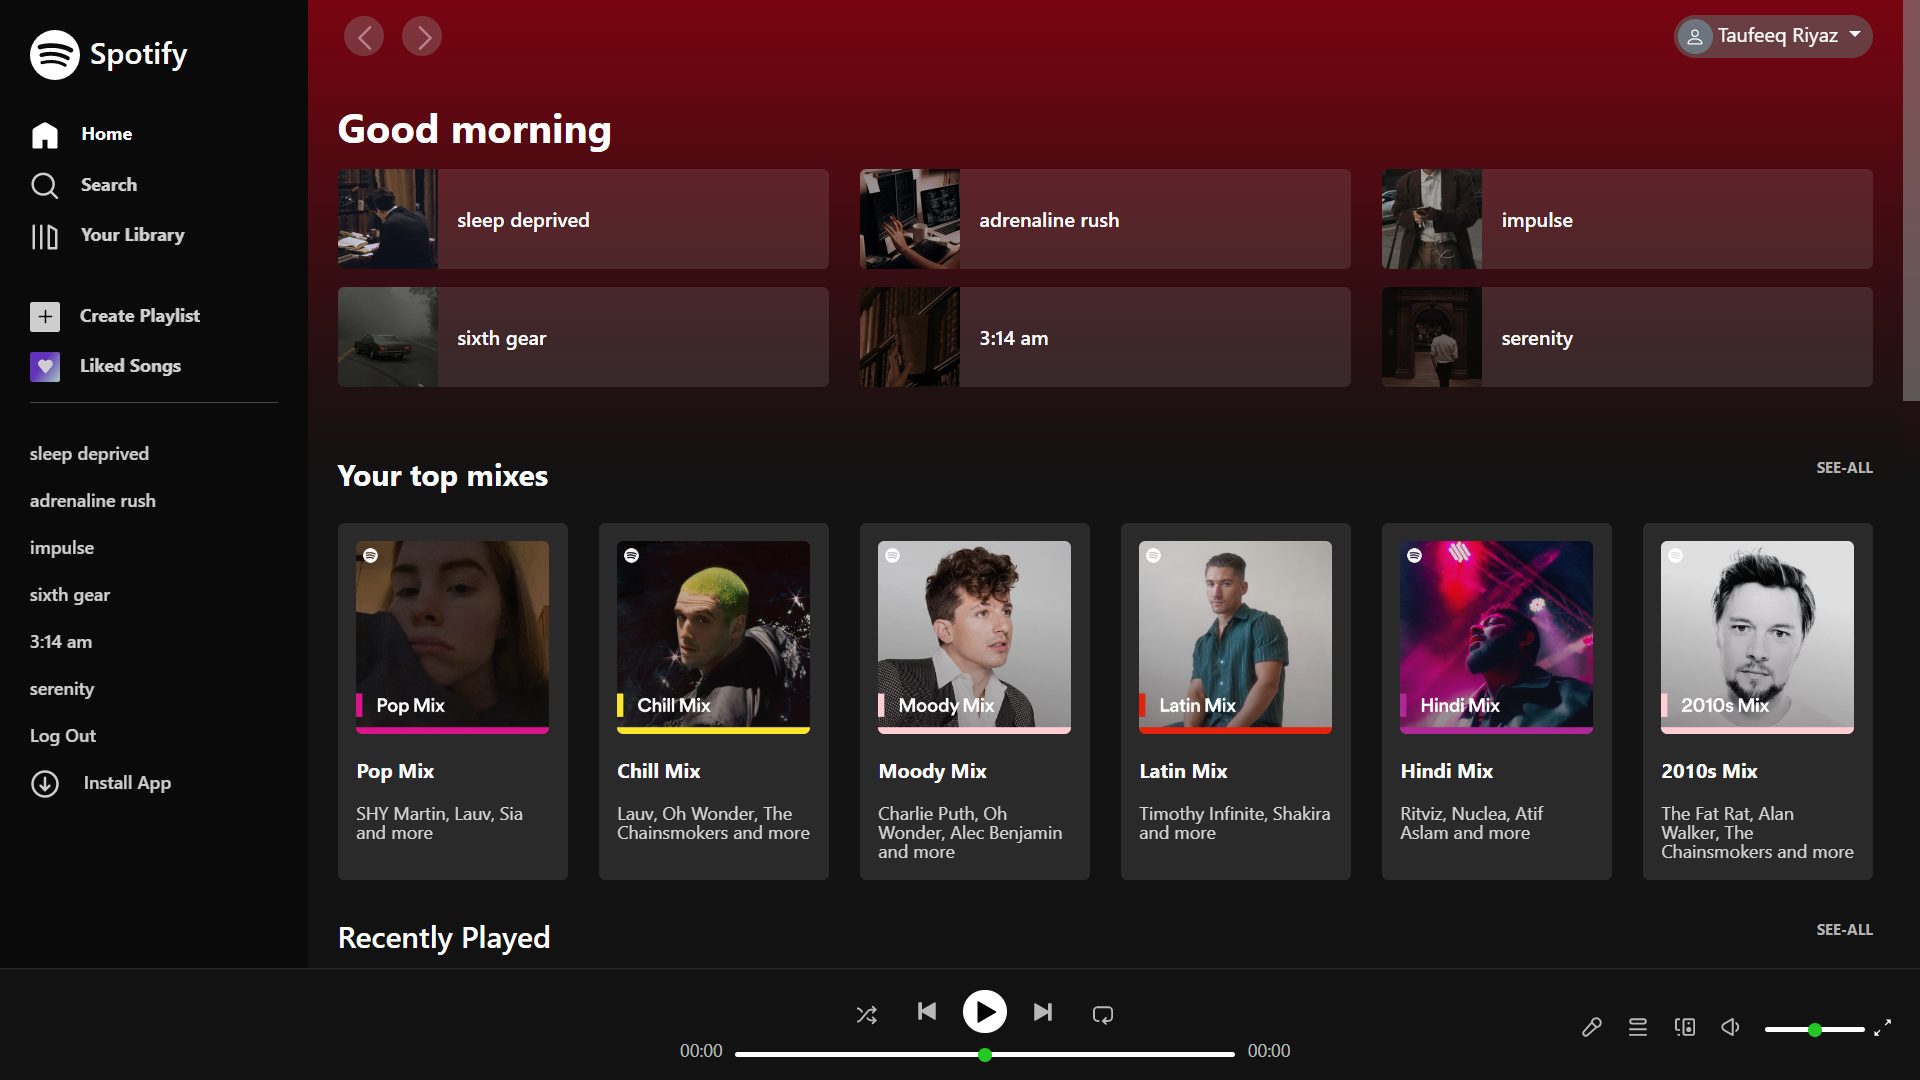The height and width of the screenshot is (1080, 1920).
Task: Go forward with the right arrow button
Action: click(x=422, y=37)
